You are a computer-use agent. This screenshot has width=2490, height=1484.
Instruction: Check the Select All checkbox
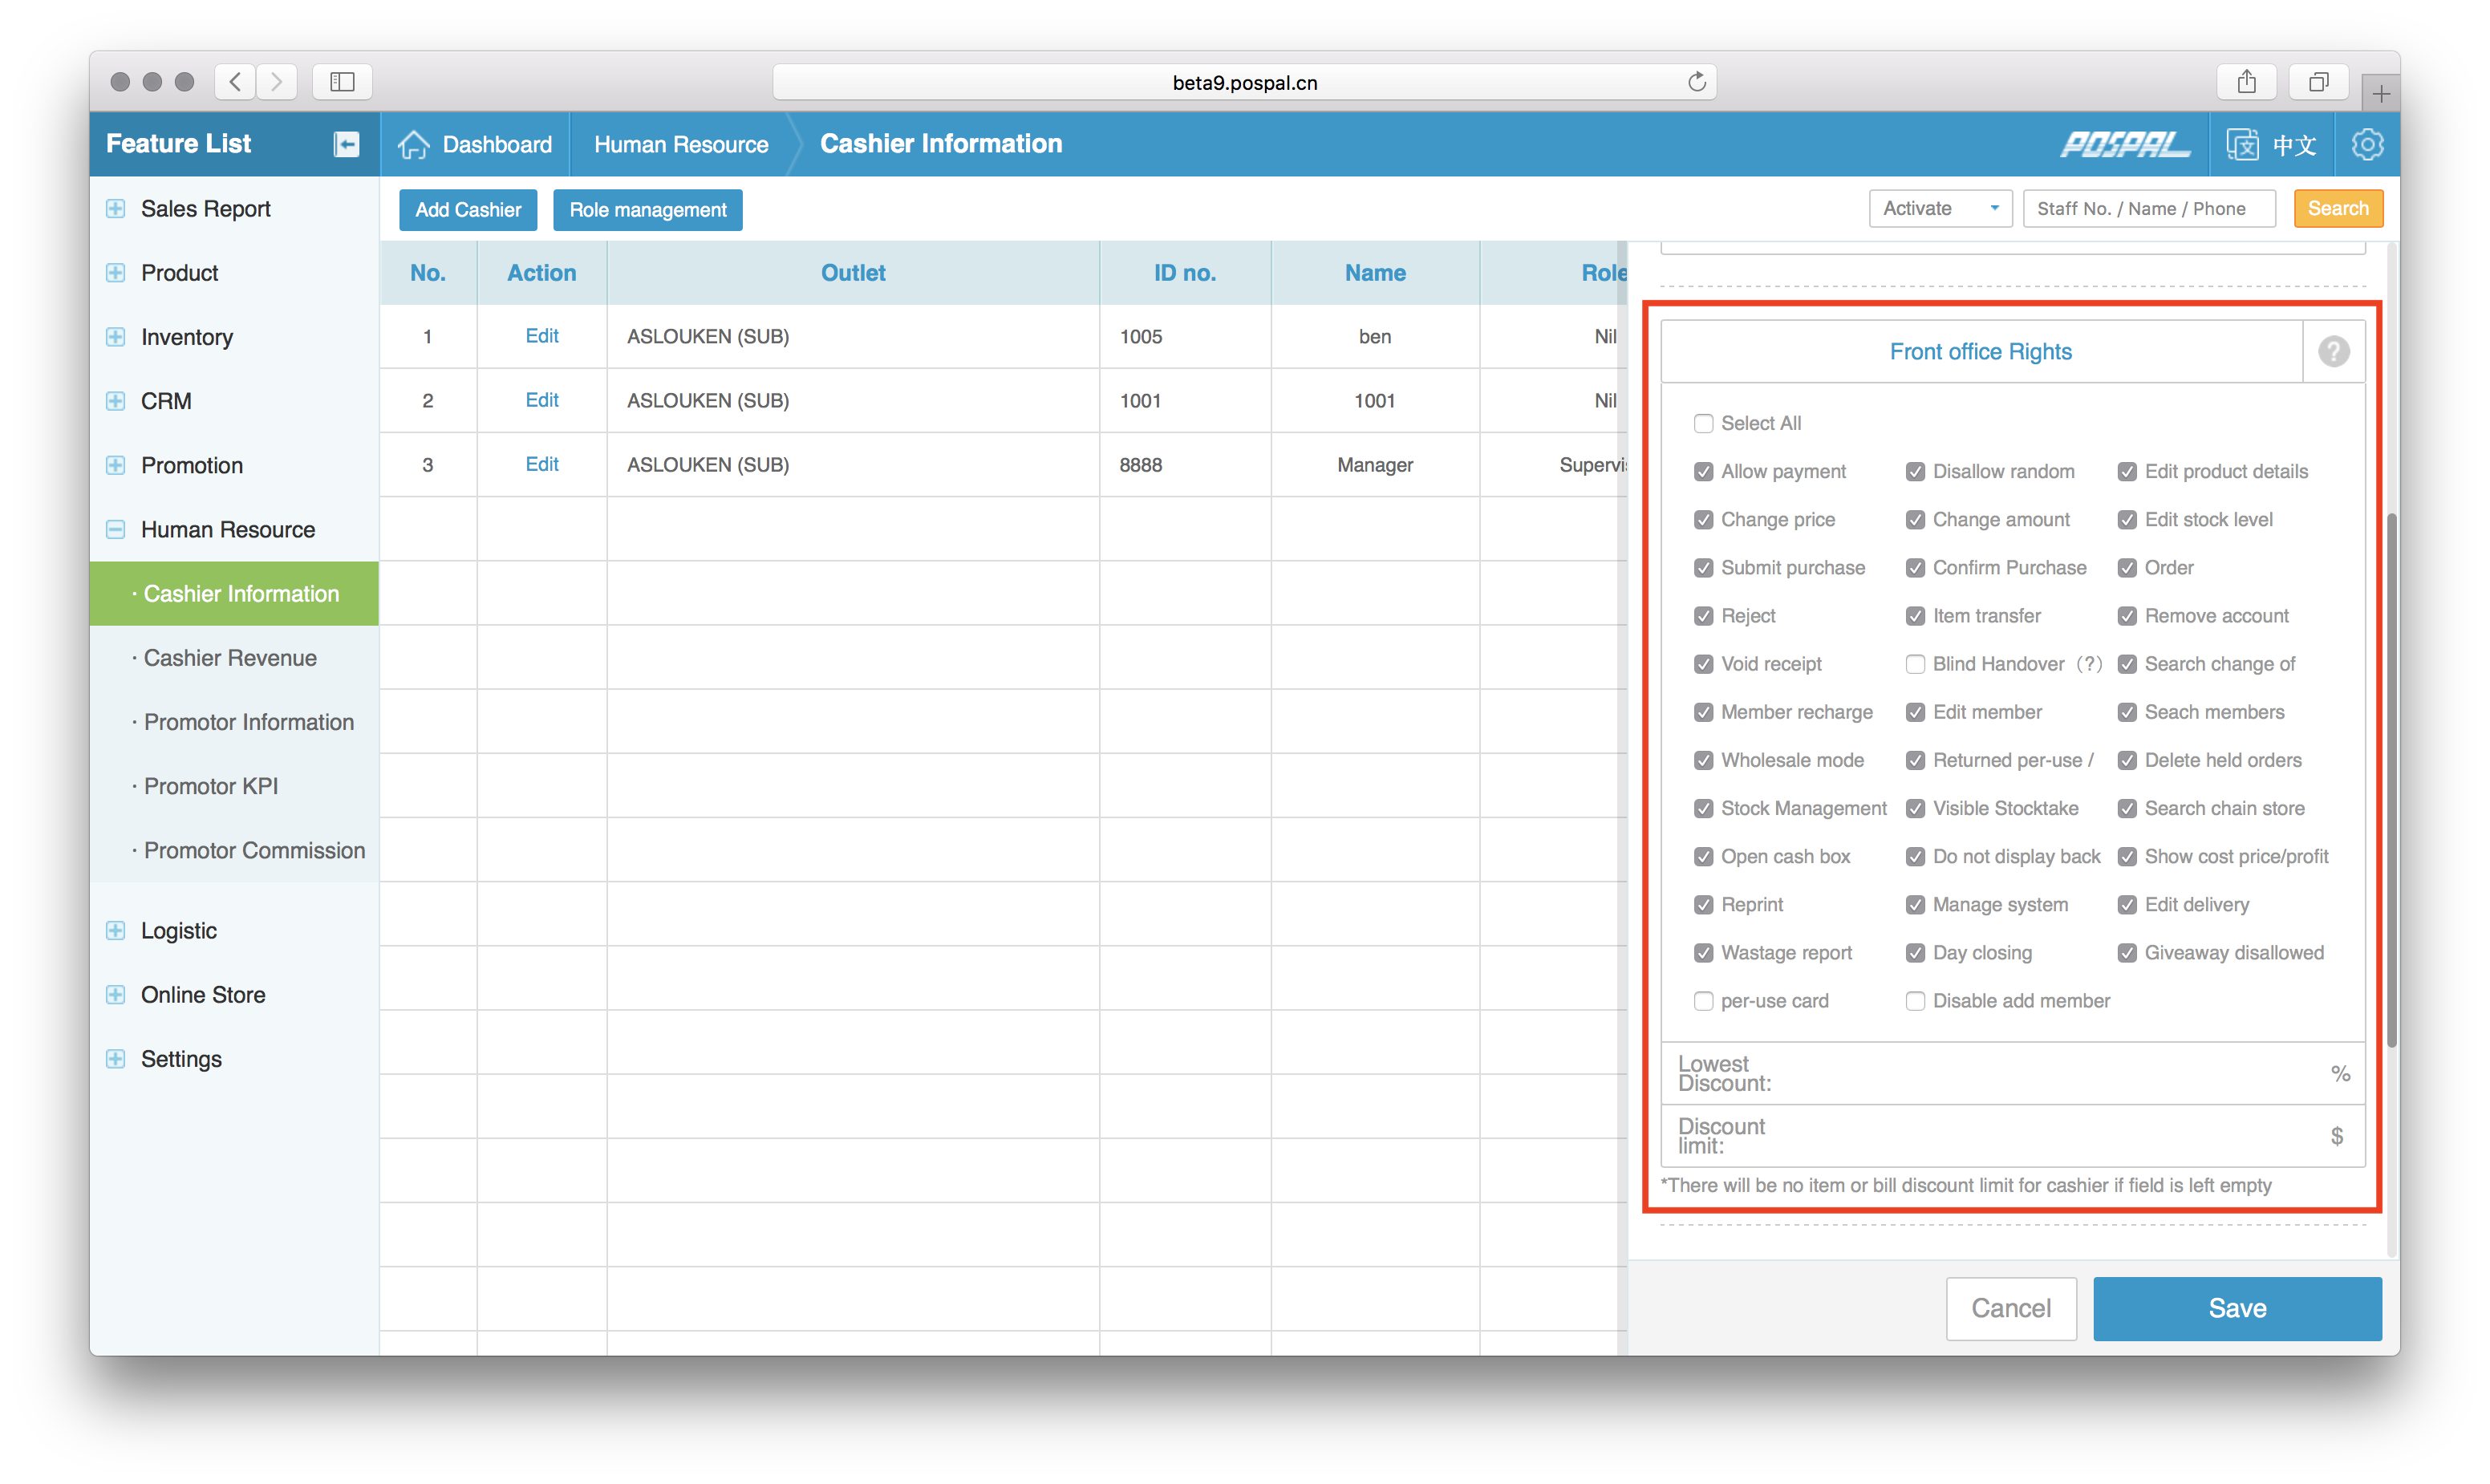tap(1703, 424)
